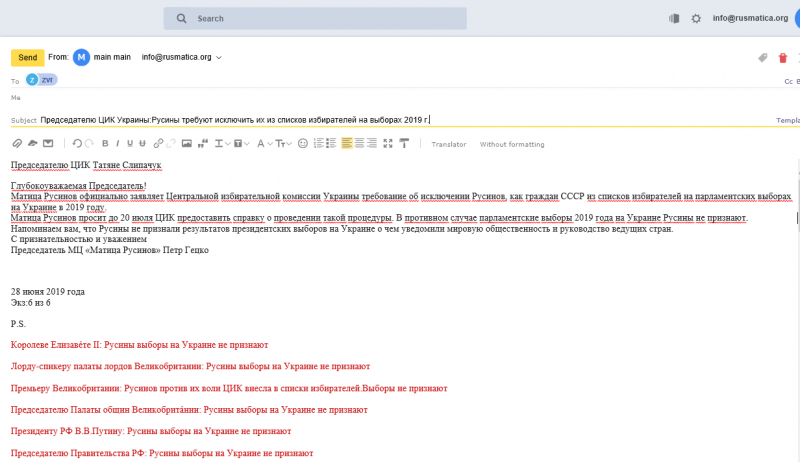Click the main main sender avatar
This screenshot has height=462, width=800.
click(x=81, y=57)
